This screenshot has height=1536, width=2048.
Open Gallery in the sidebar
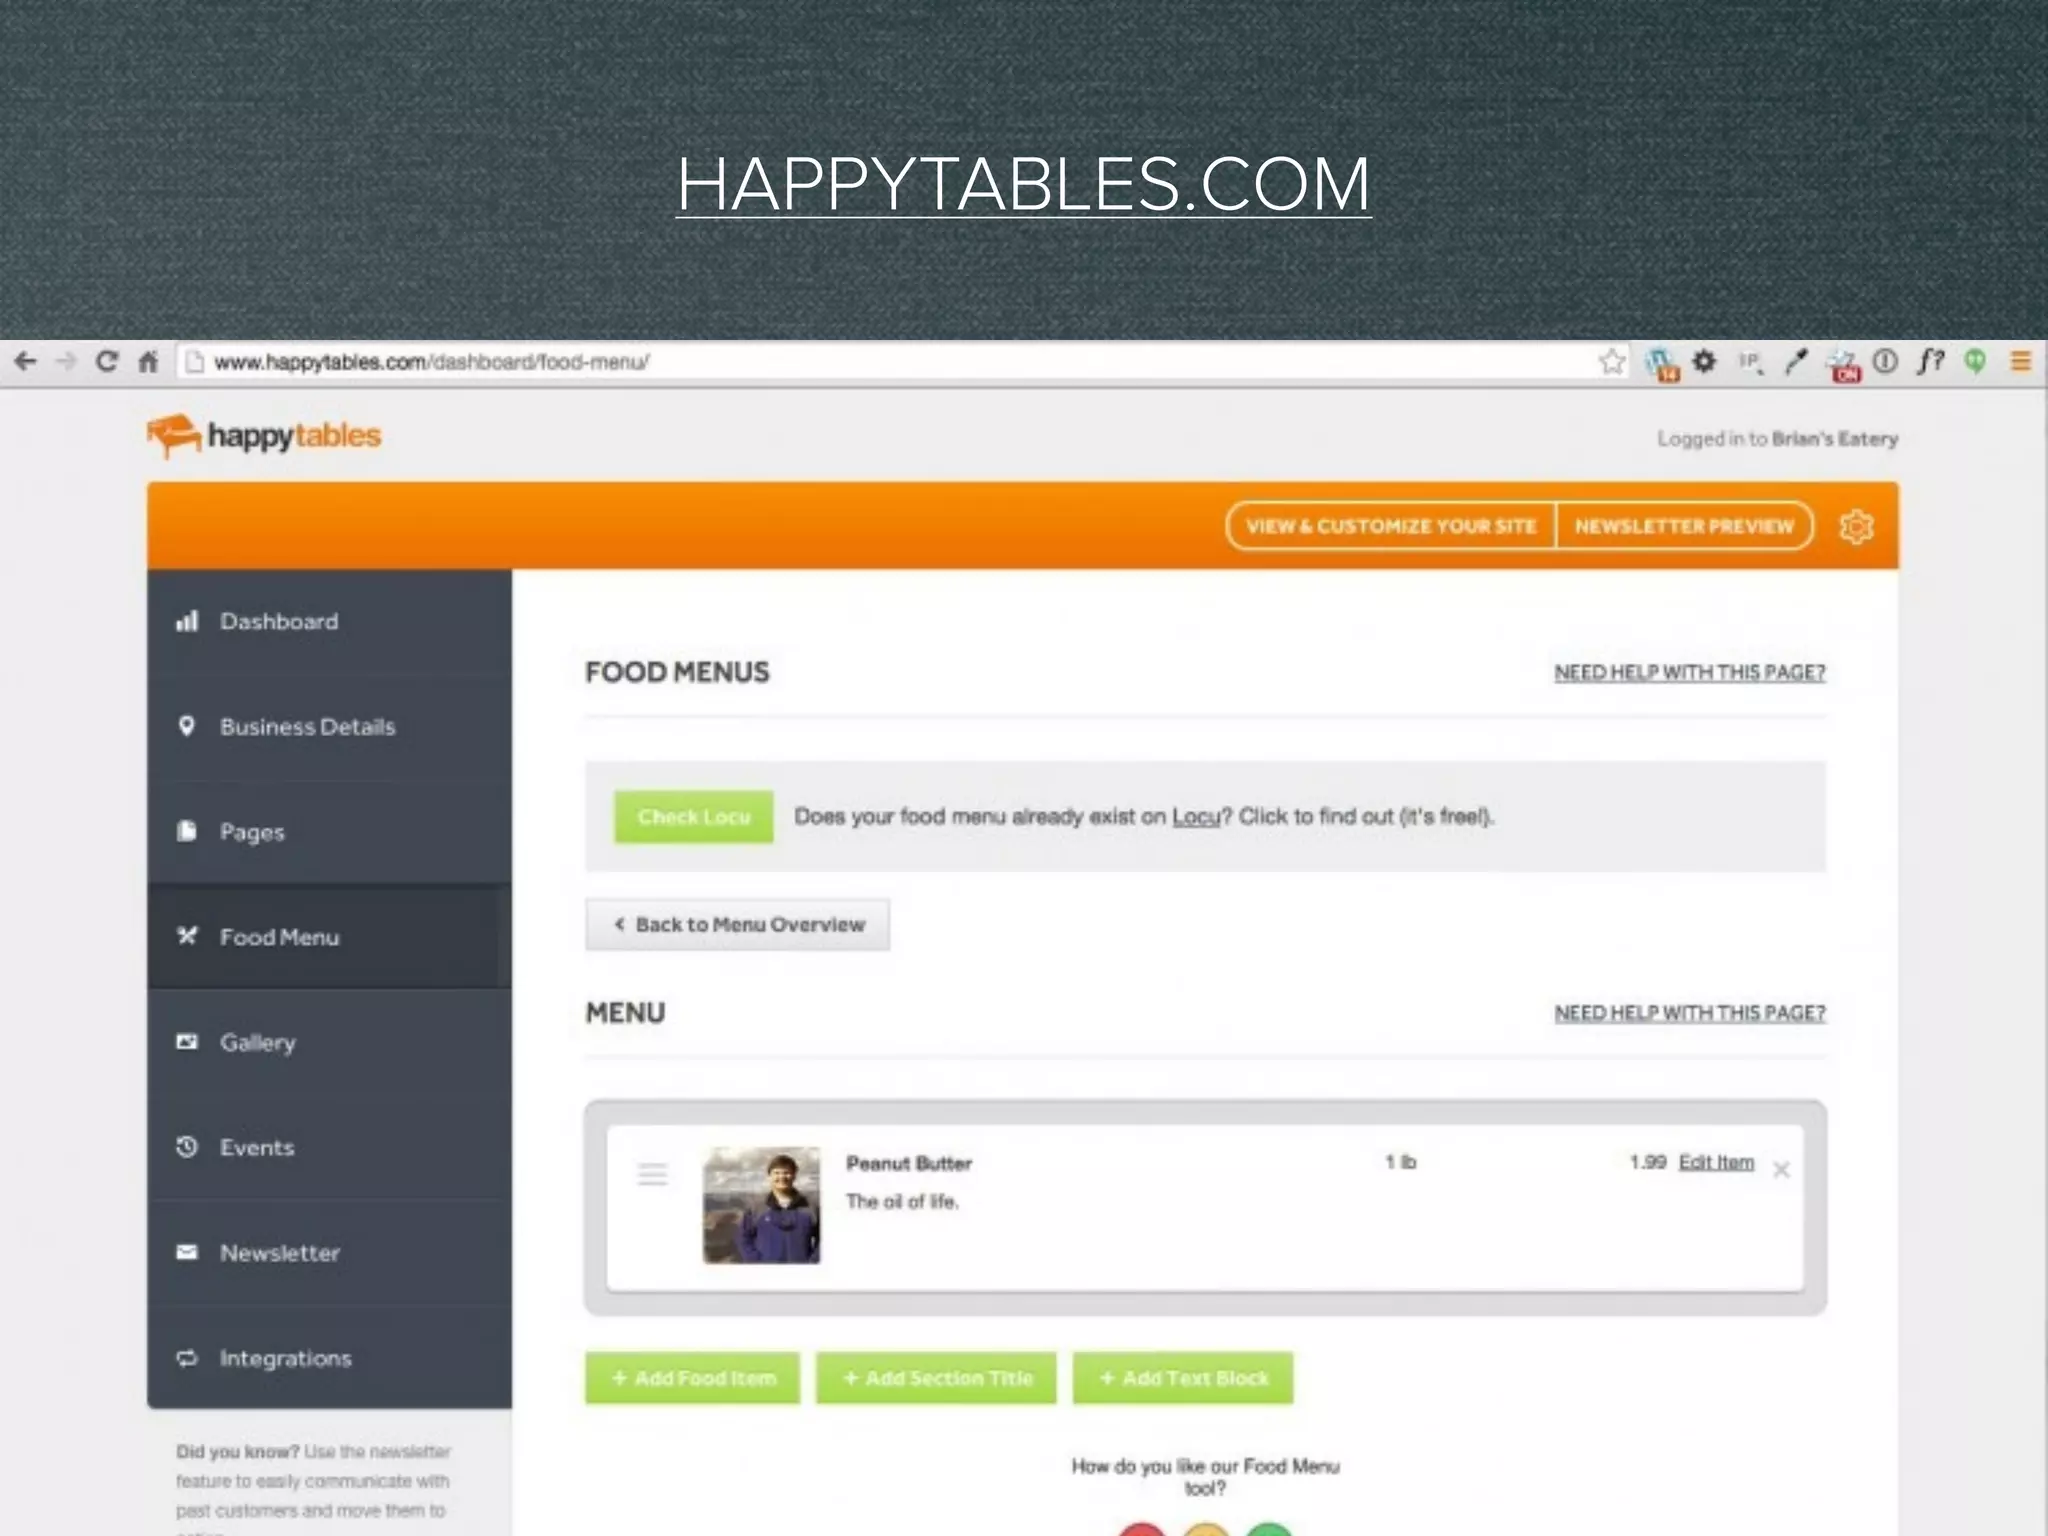click(x=329, y=1043)
